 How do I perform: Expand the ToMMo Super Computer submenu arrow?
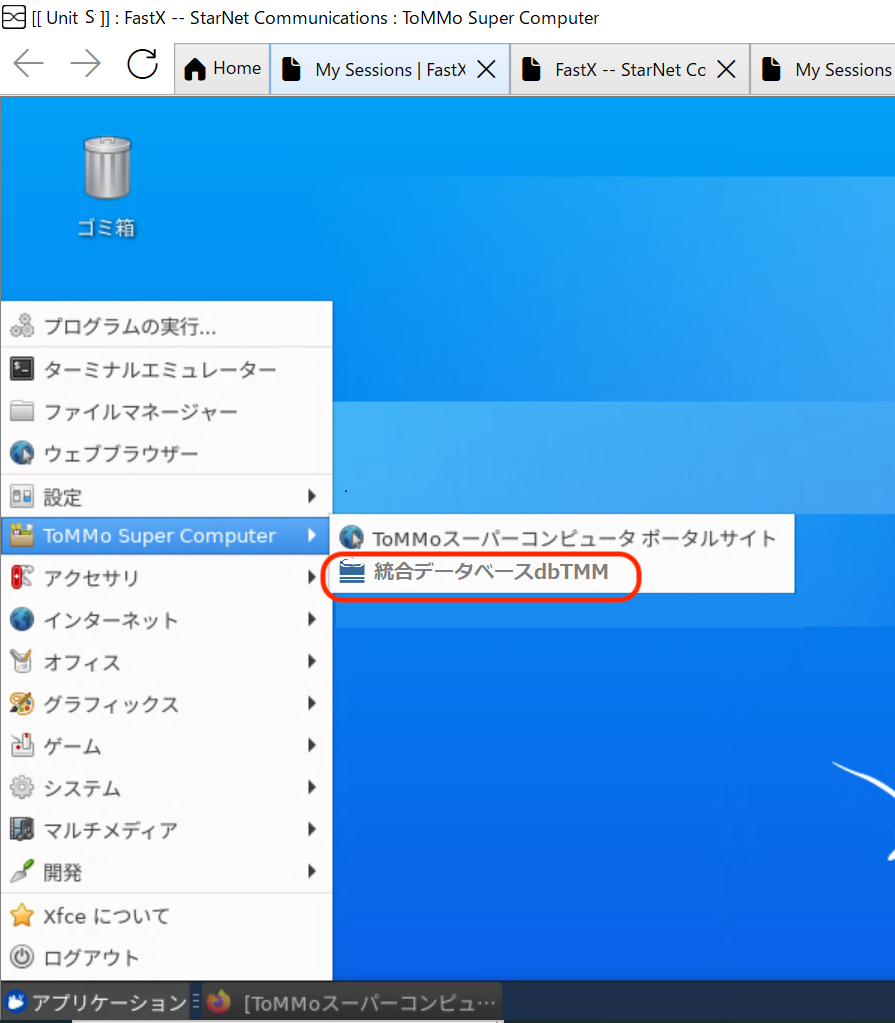click(312, 535)
